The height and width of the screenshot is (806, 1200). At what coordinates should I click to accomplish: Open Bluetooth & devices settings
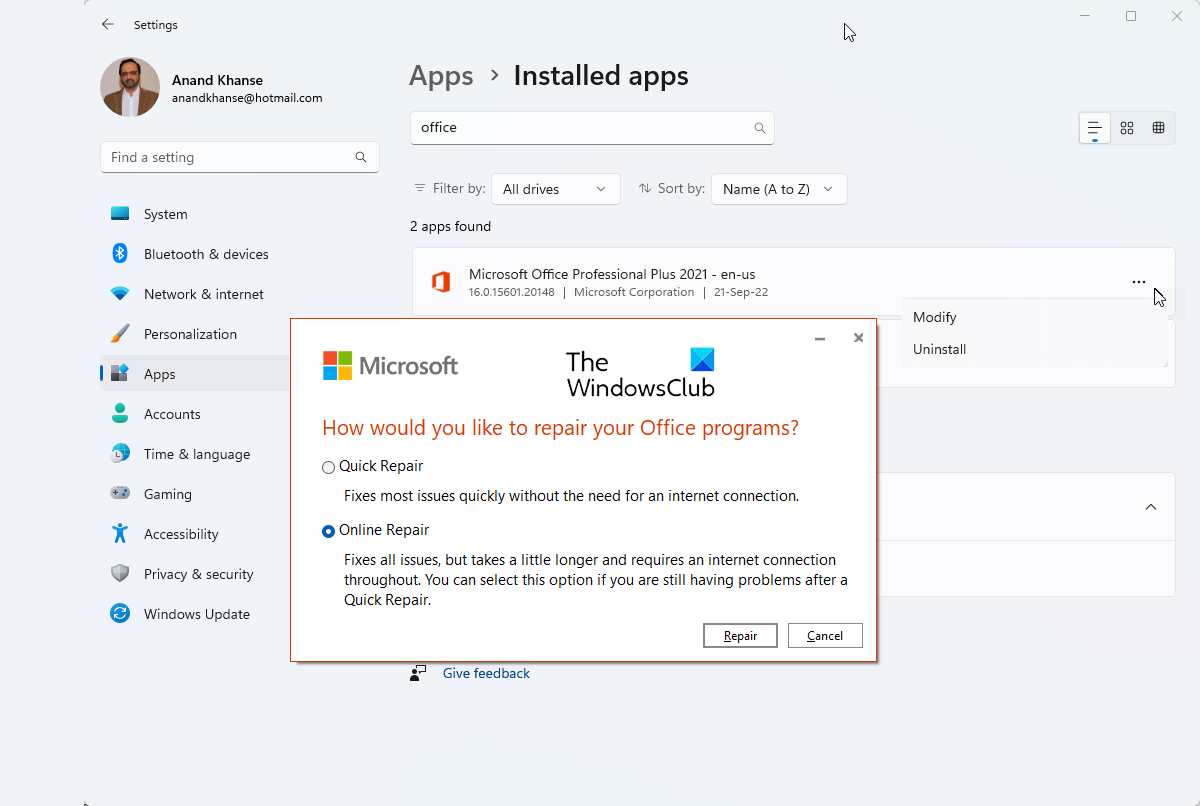(205, 254)
